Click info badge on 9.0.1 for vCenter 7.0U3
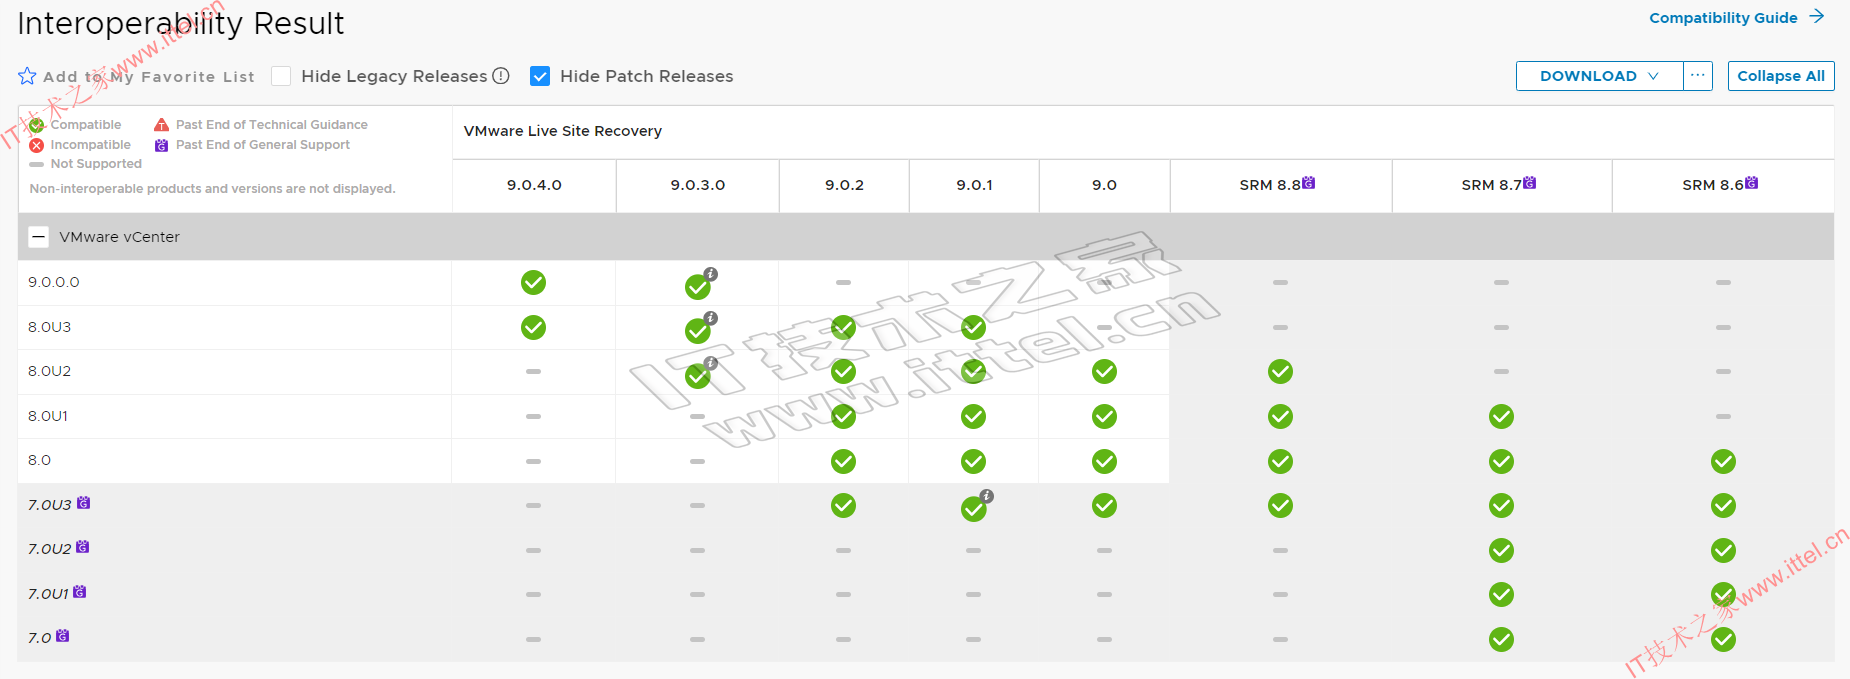 tap(986, 496)
